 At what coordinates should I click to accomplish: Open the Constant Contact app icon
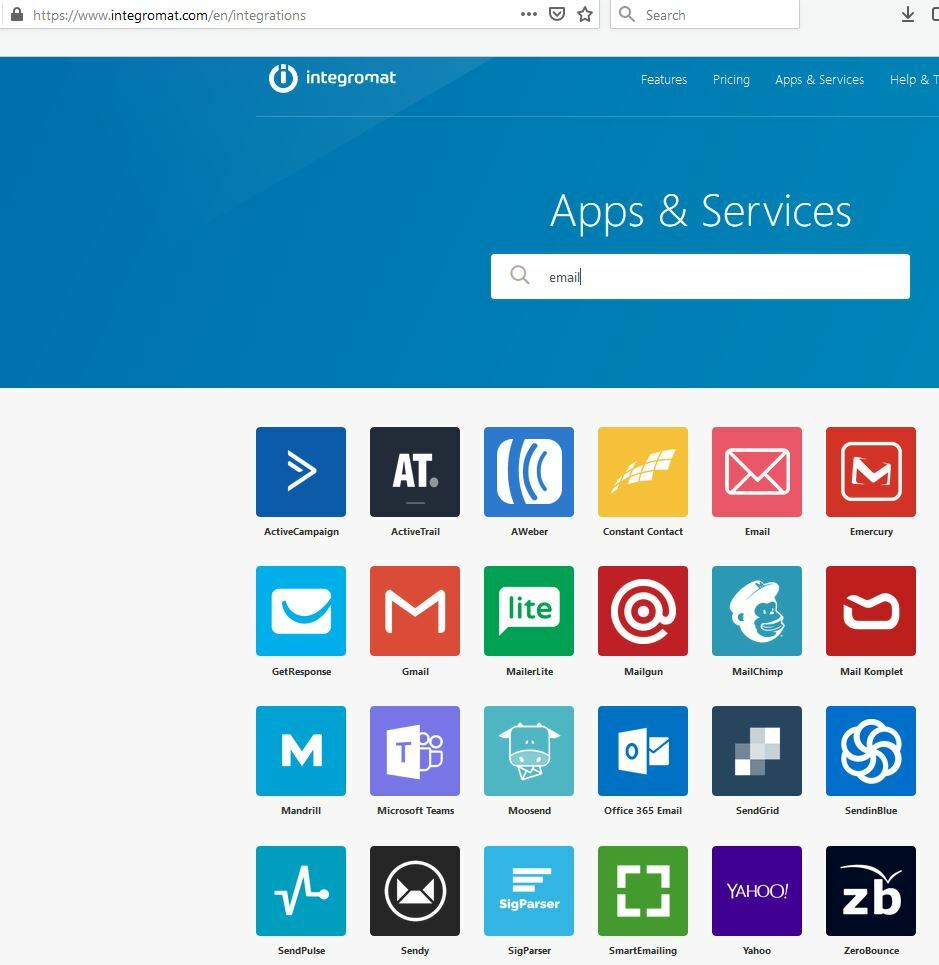(x=643, y=472)
